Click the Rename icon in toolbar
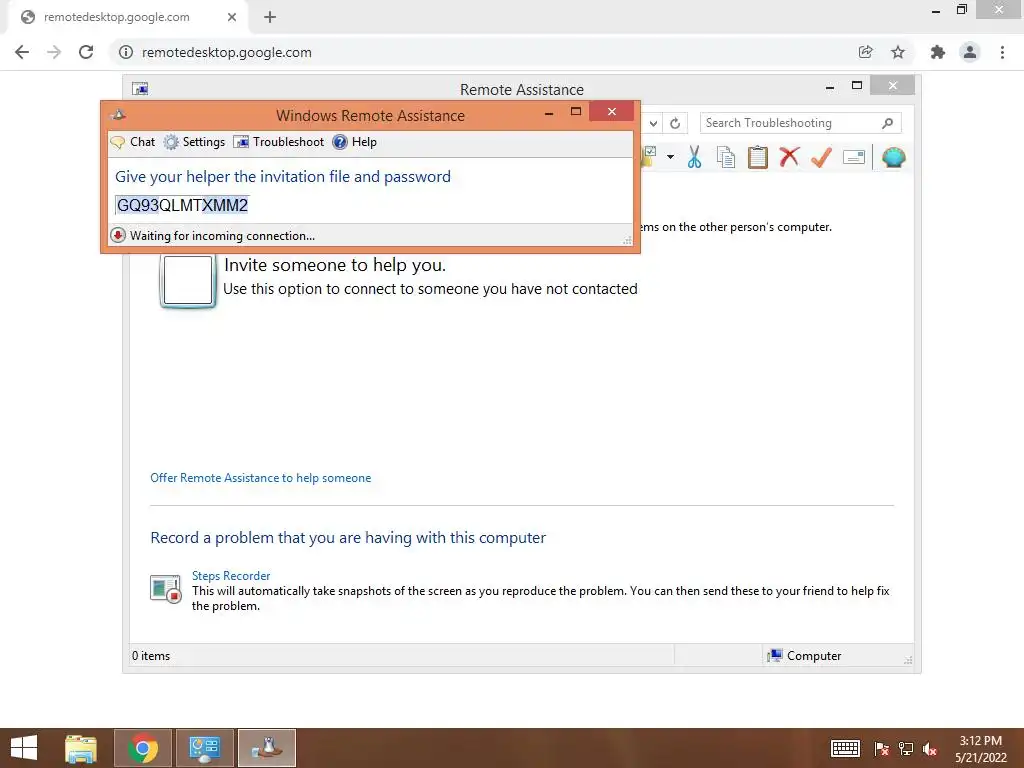Viewport: 1024px width, 768px height. click(x=854, y=157)
